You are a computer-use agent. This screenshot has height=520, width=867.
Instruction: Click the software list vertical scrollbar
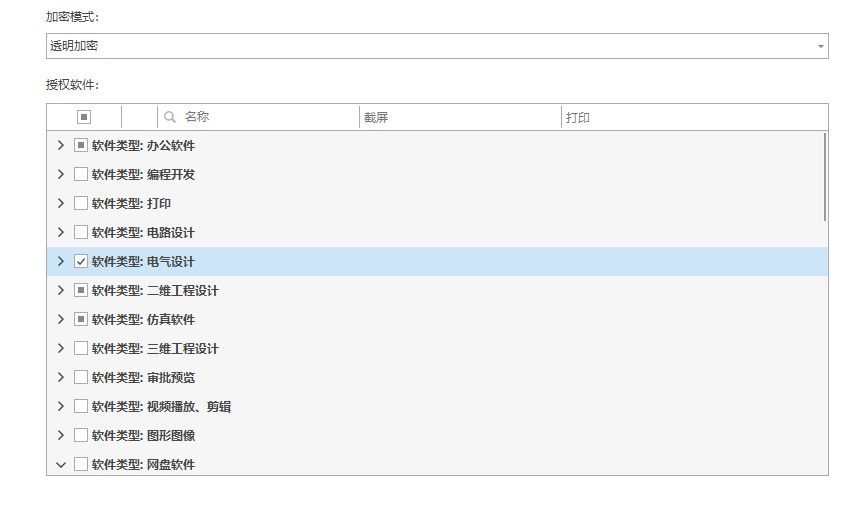pos(824,177)
